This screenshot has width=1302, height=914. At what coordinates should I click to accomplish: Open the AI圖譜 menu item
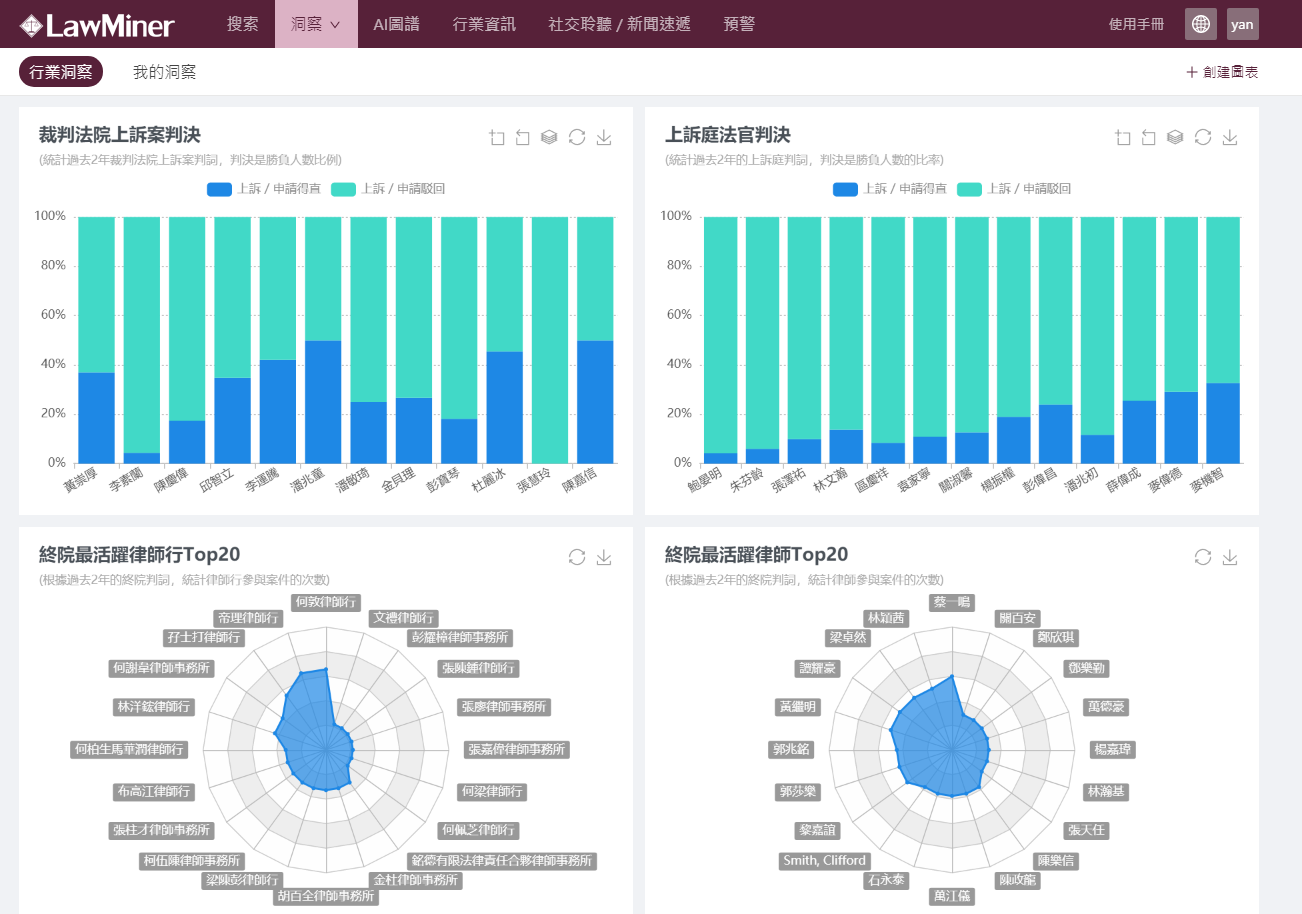[396, 24]
